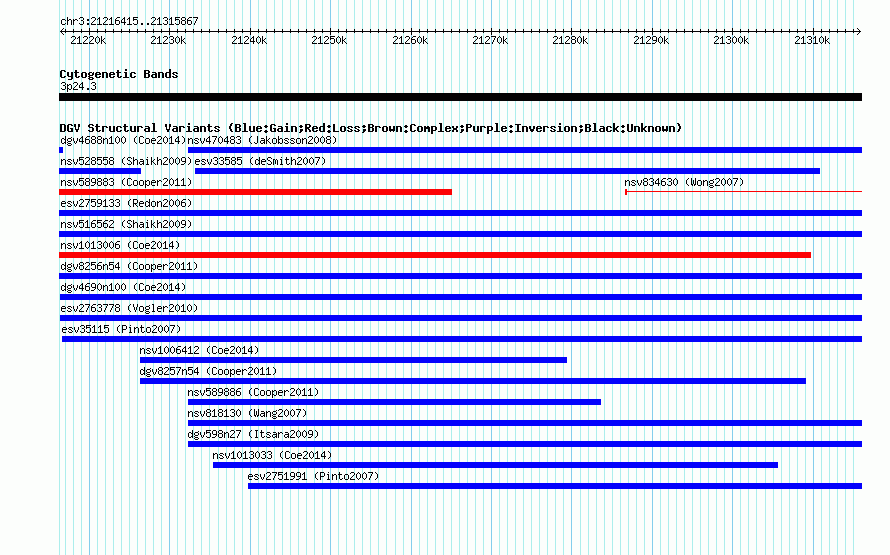The height and width of the screenshot is (555, 890).
Task: Click the esv33585 (deSmith2007) variant label
Action: [260, 161]
